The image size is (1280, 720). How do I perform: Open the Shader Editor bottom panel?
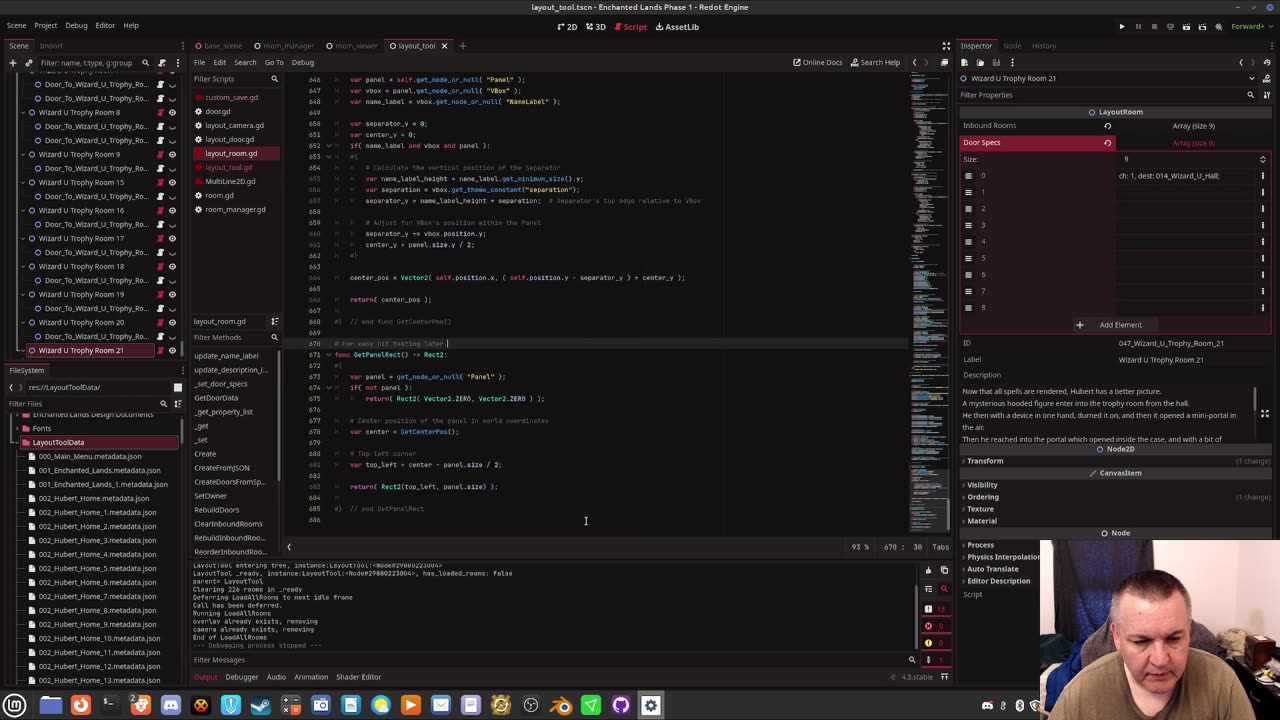358,677
